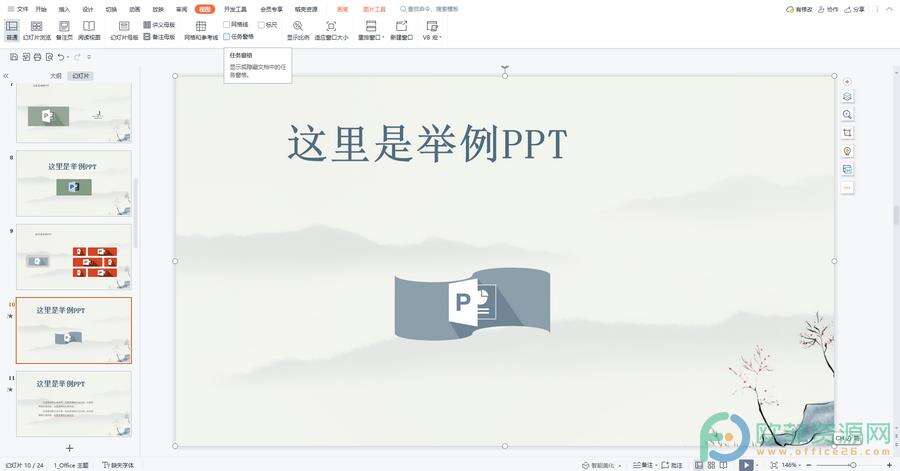
Task: Open the Home (开始) tab
Action: coord(41,9)
